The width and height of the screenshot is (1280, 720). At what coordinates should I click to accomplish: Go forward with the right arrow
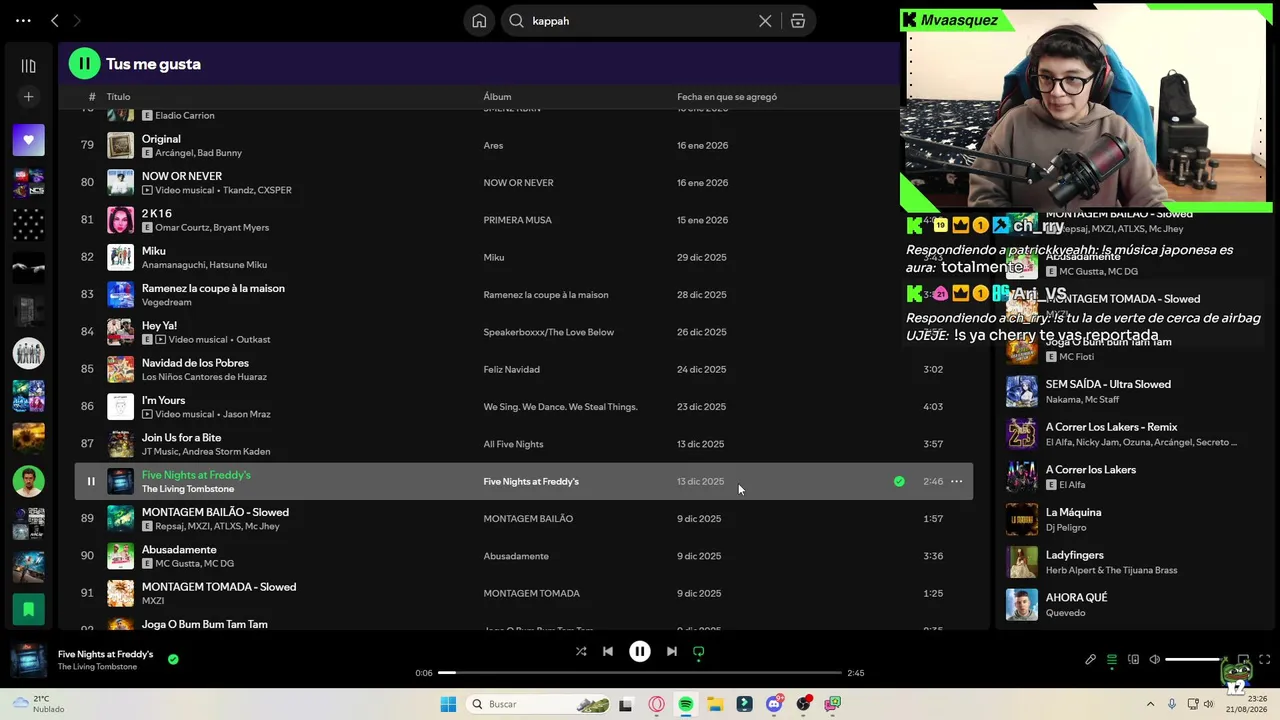coord(77,20)
